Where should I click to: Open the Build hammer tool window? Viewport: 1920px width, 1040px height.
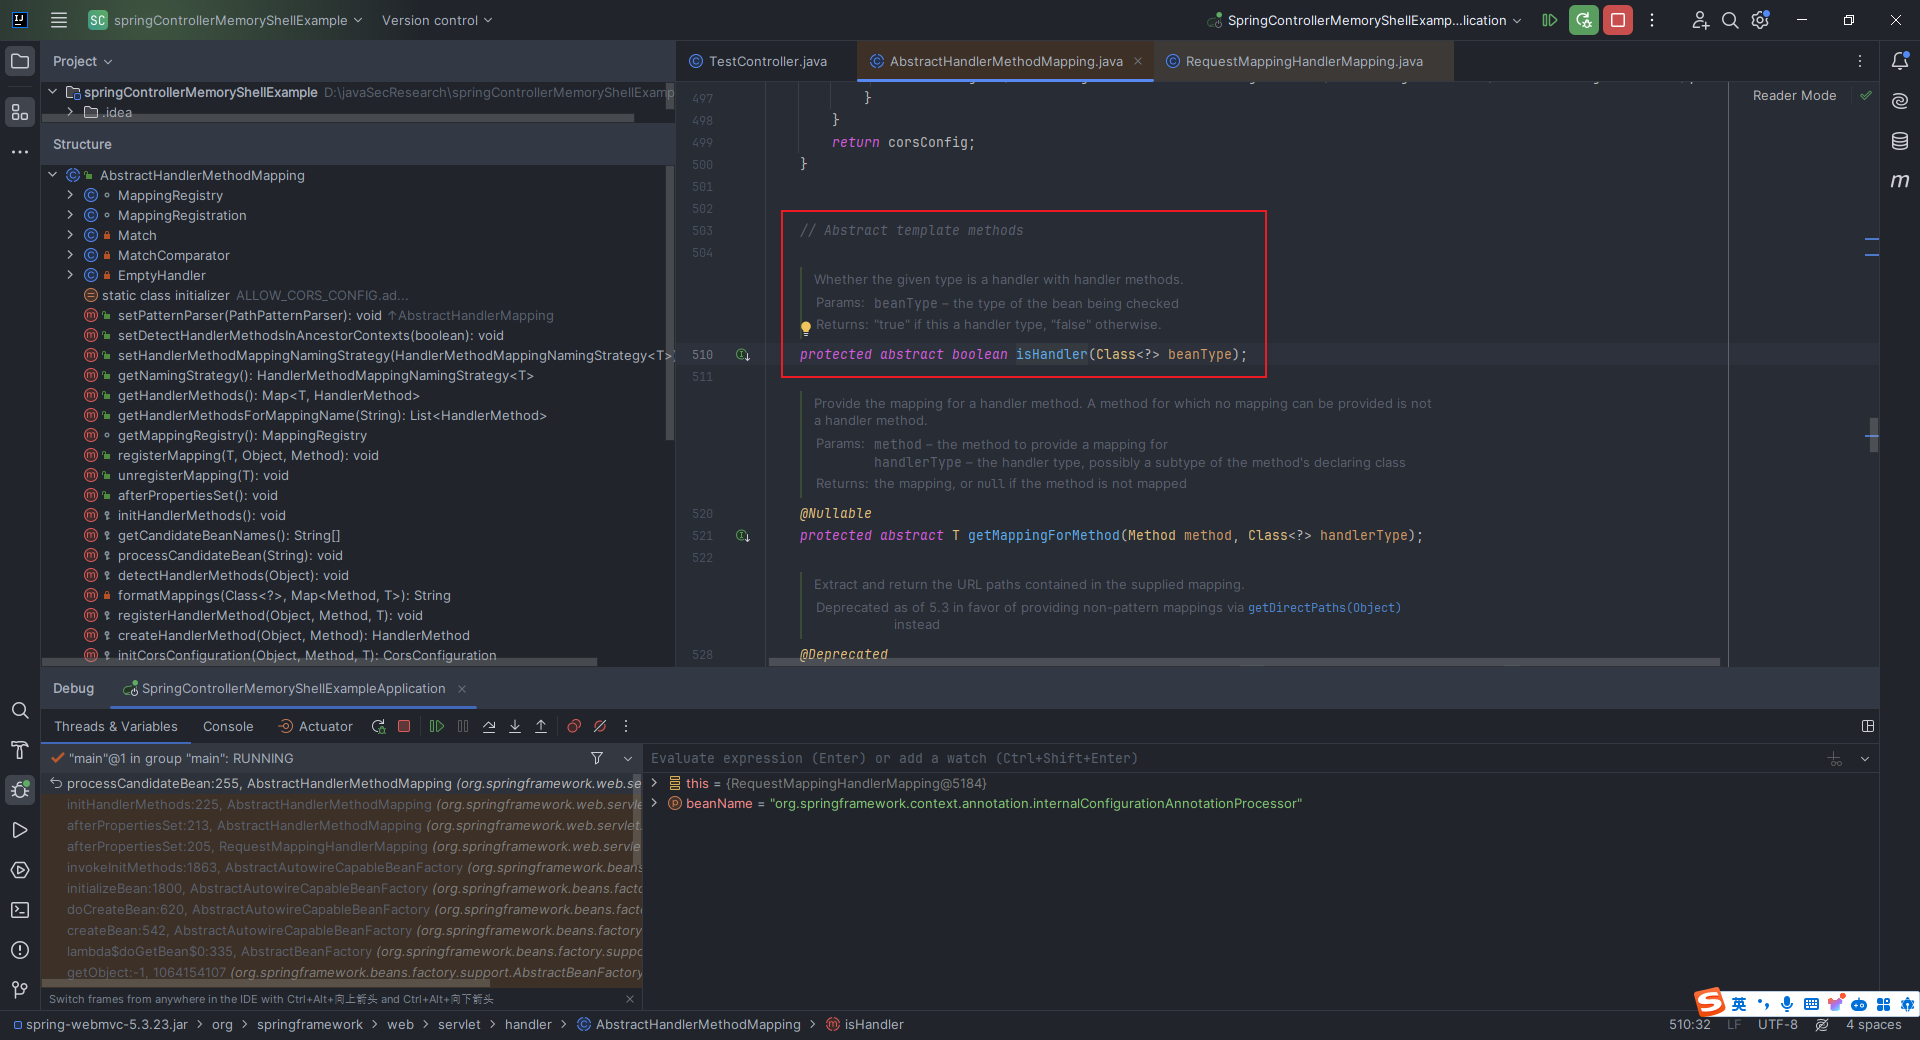point(20,750)
